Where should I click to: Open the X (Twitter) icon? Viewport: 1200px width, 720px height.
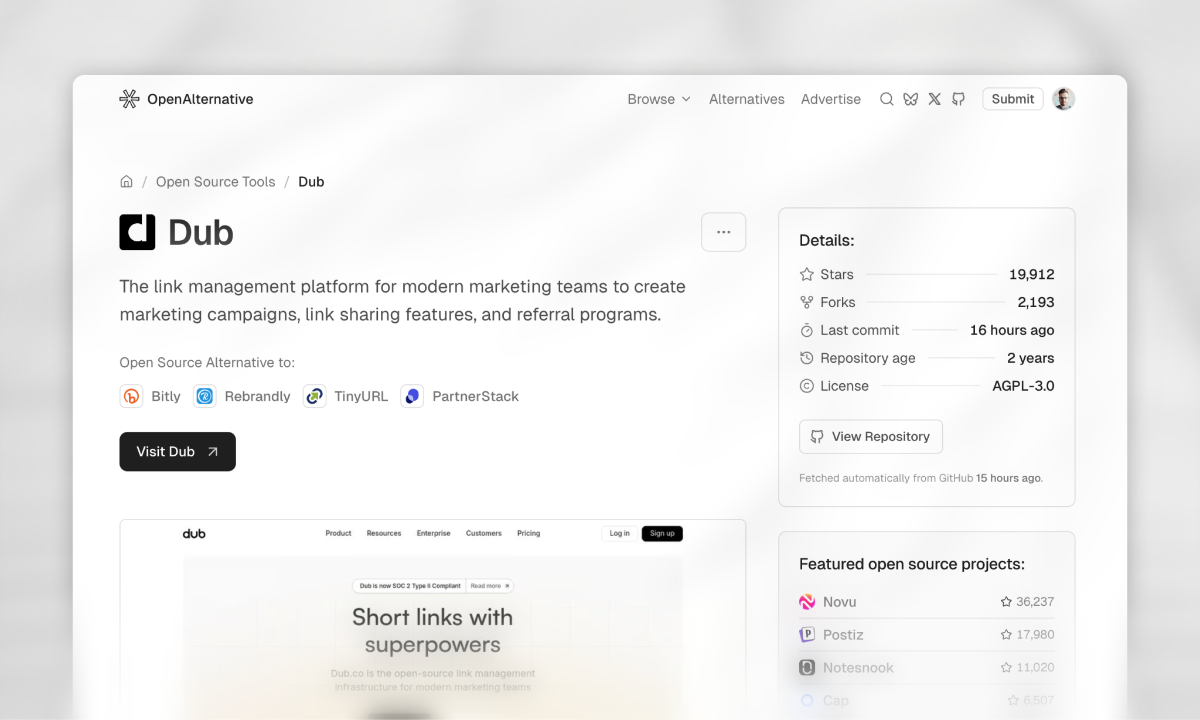pos(934,99)
